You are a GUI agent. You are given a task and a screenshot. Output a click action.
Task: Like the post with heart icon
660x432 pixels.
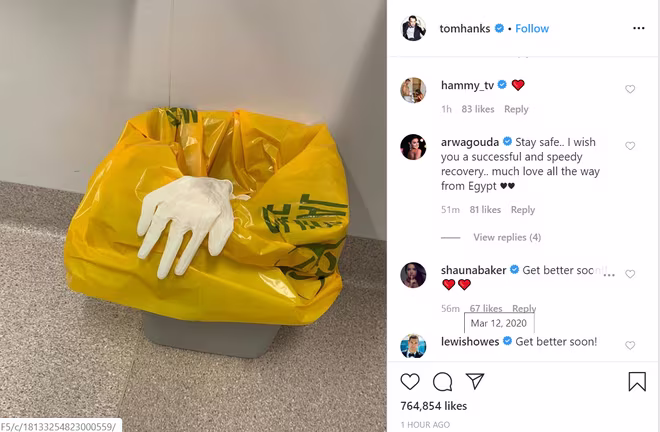(x=410, y=381)
